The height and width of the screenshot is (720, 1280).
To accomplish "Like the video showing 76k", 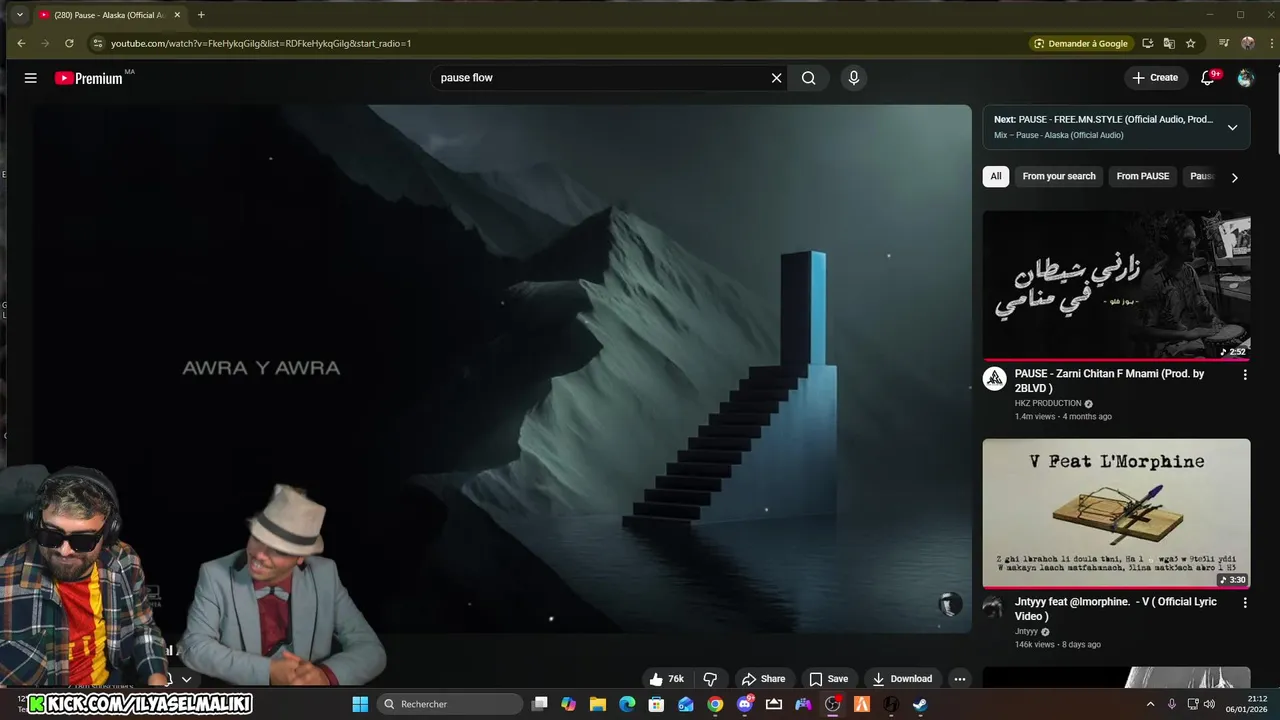I will [667, 679].
